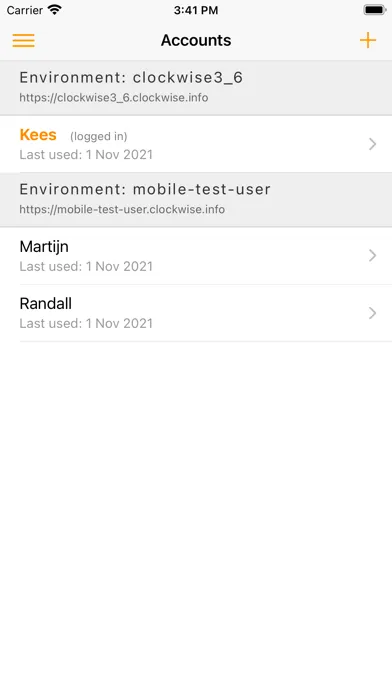Tap the plus icon to add account
Image resolution: width=392 pixels, height=696 pixels.
click(368, 40)
